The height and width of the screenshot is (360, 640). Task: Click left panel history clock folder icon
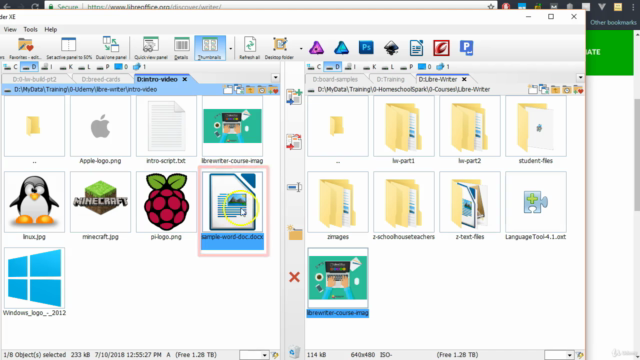click(x=262, y=89)
